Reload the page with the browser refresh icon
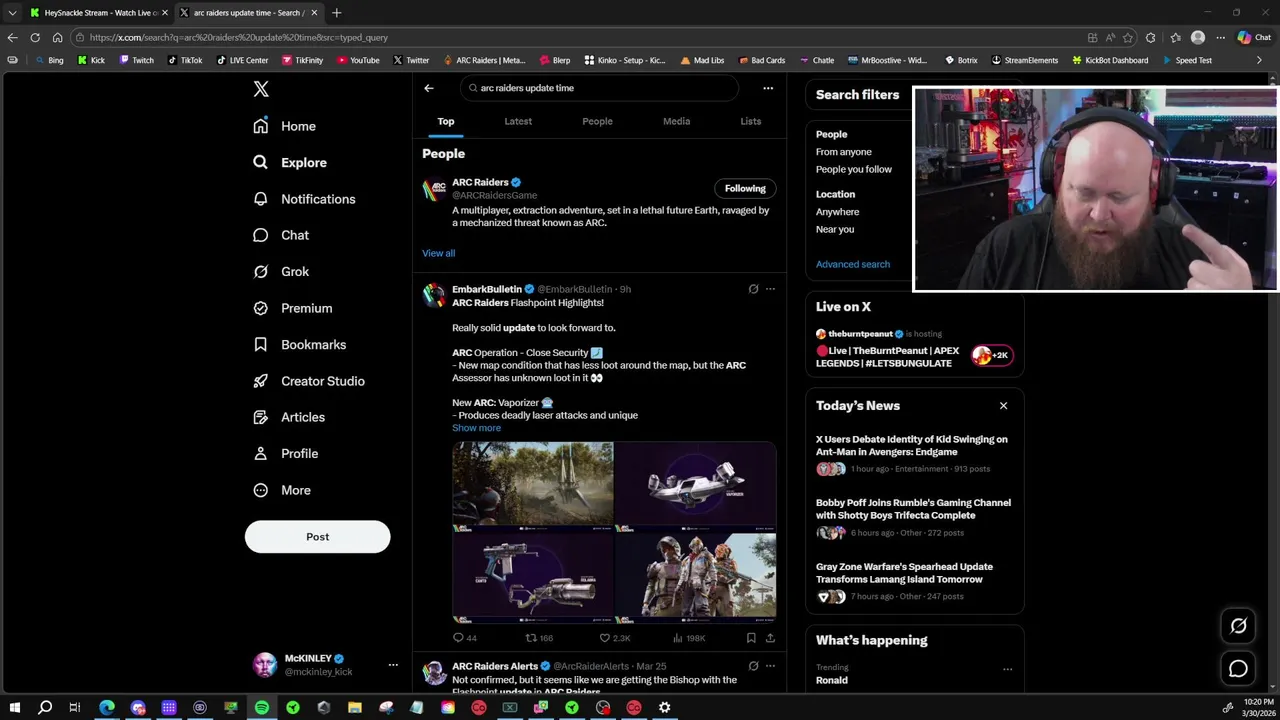This screenshot has height=720, width=1280. coord(35,38)
